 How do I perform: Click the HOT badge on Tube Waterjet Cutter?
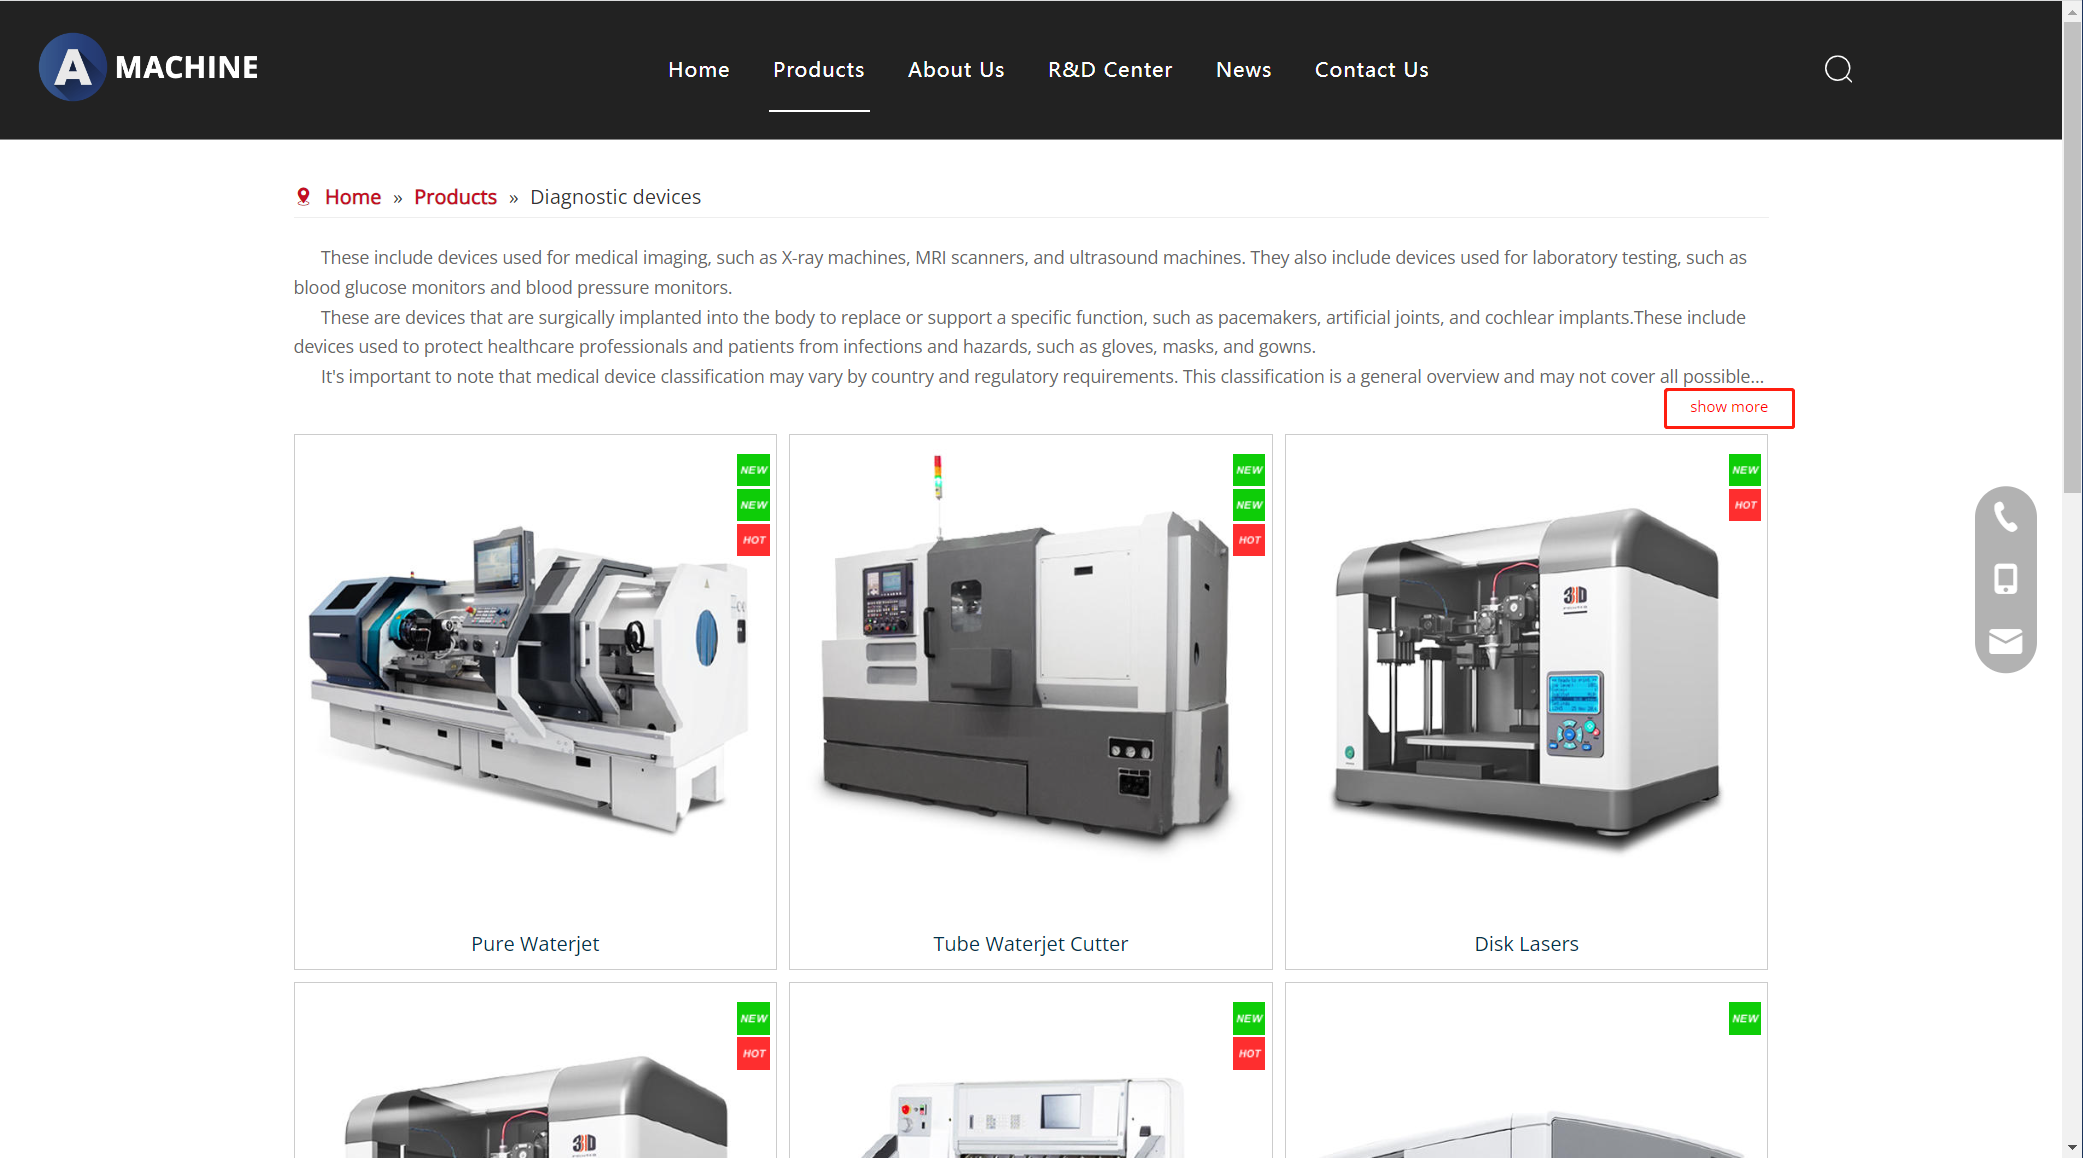click(x=1249, y=540)
